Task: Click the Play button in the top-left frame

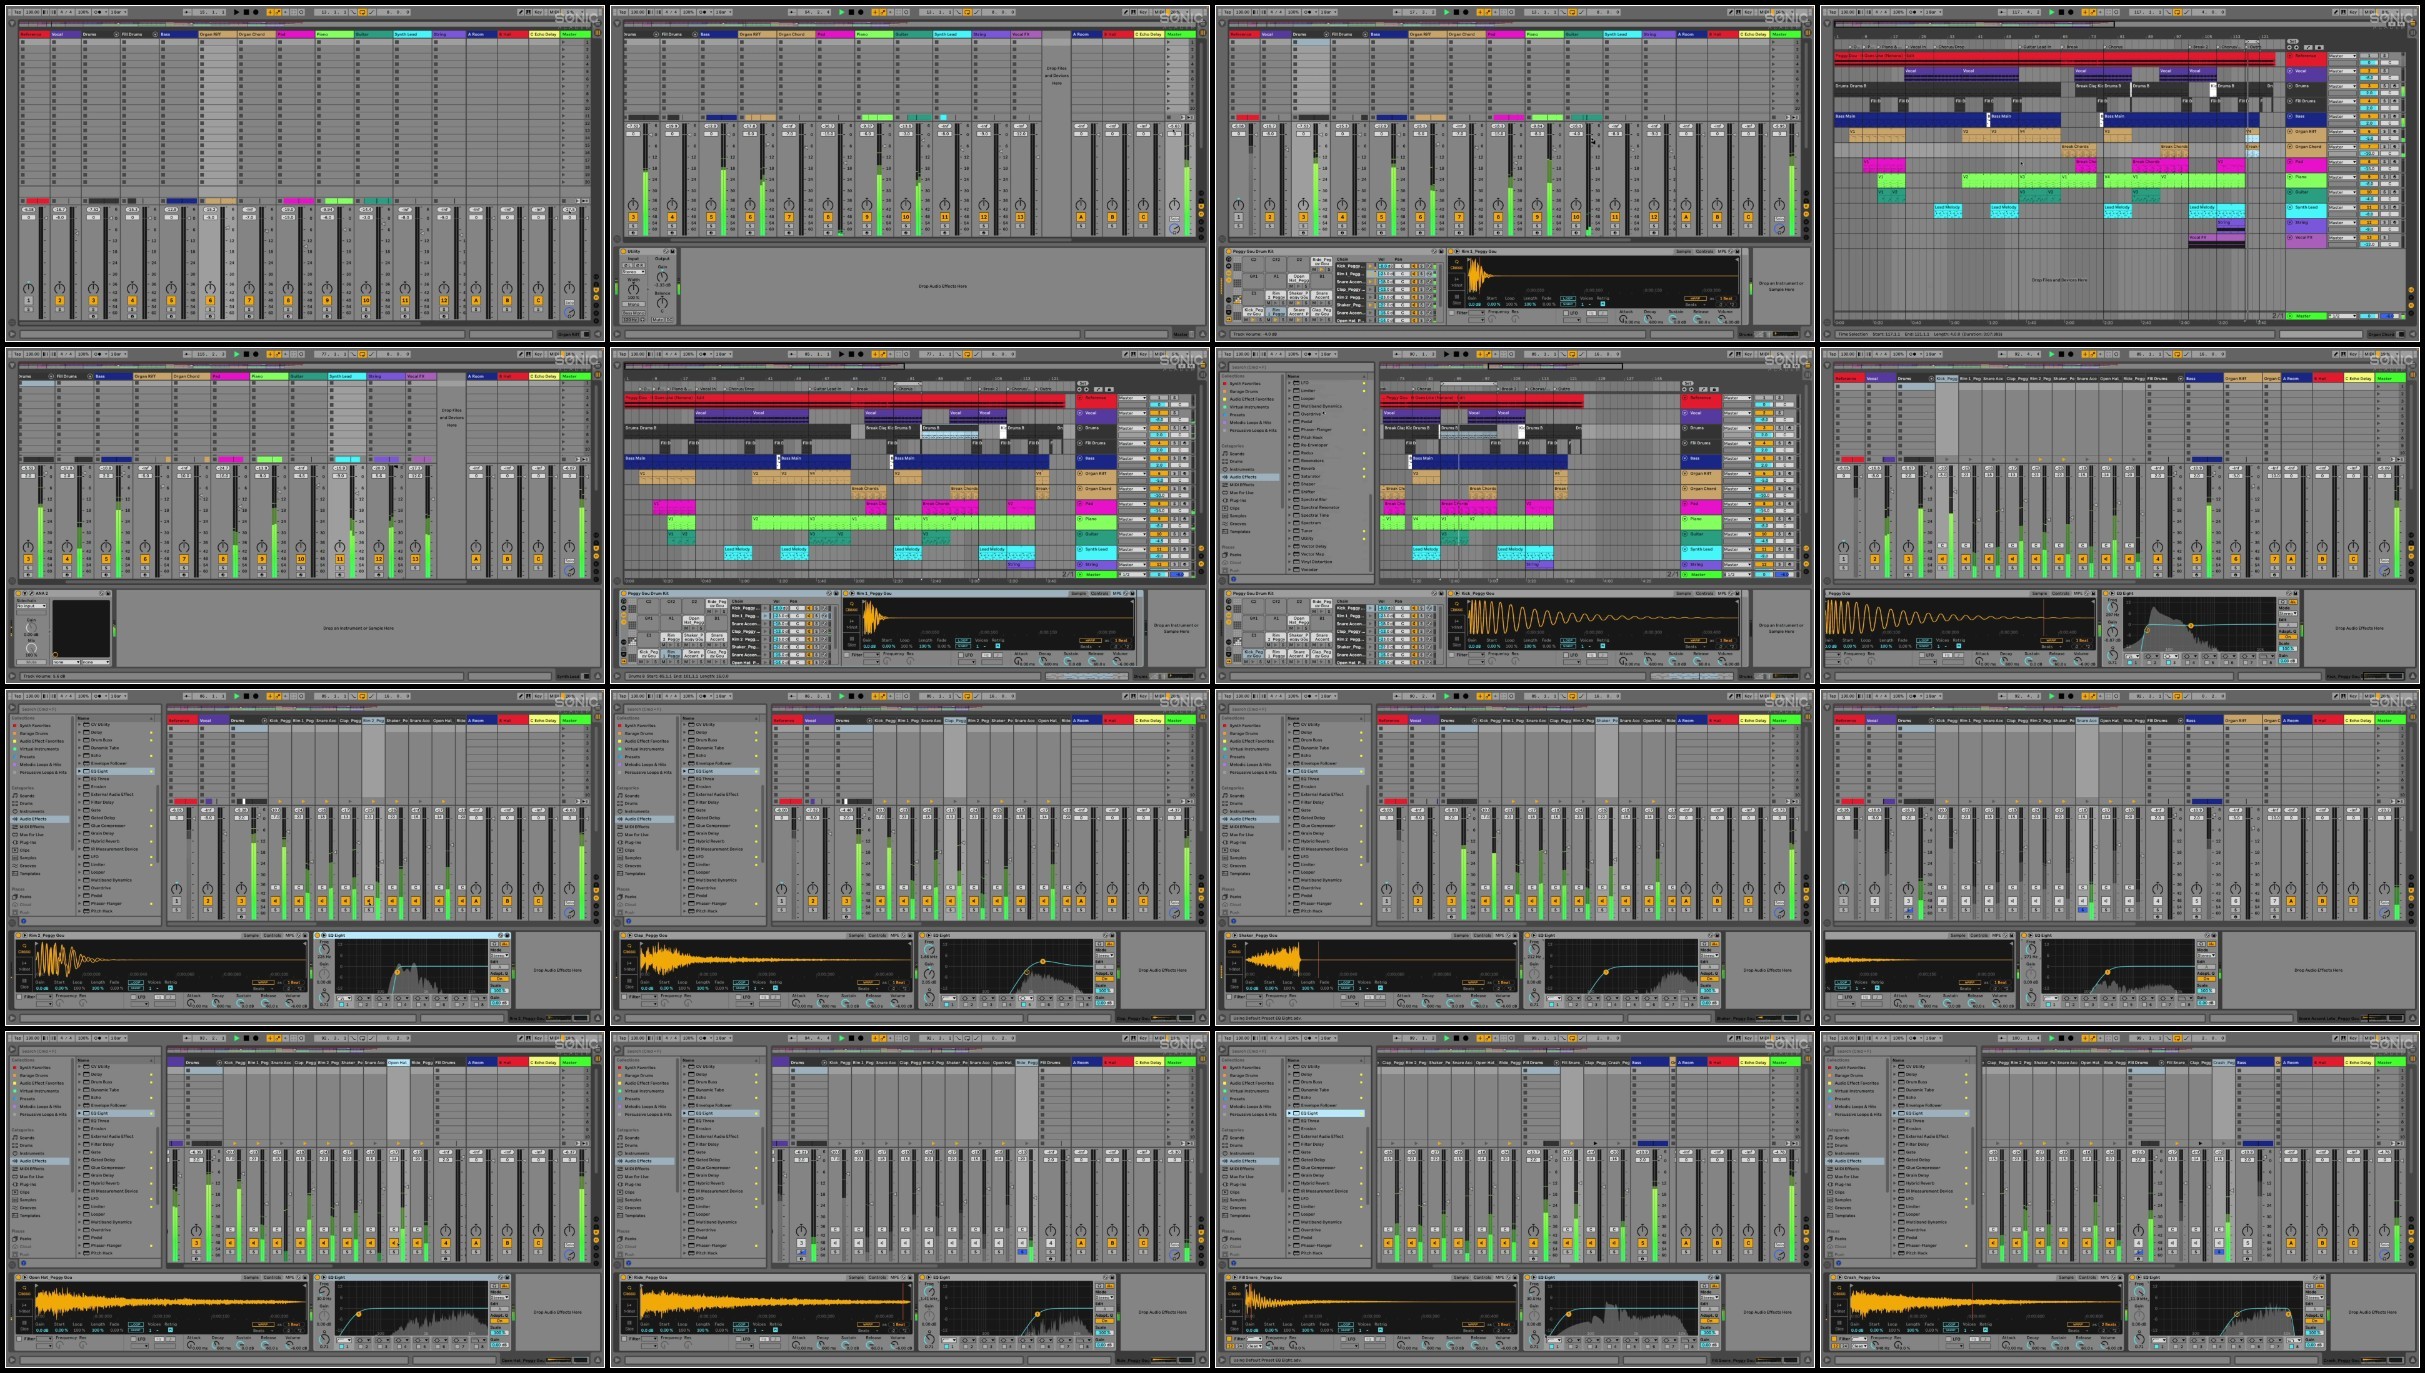Action: tap(236, 12)
